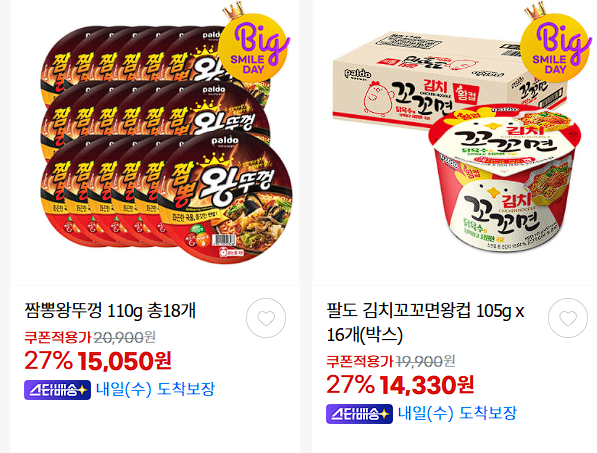Click 스타배송 badge under 김치꼬꼬면왕컵
The image size is (597, 453).
click(x=359, y=414)
